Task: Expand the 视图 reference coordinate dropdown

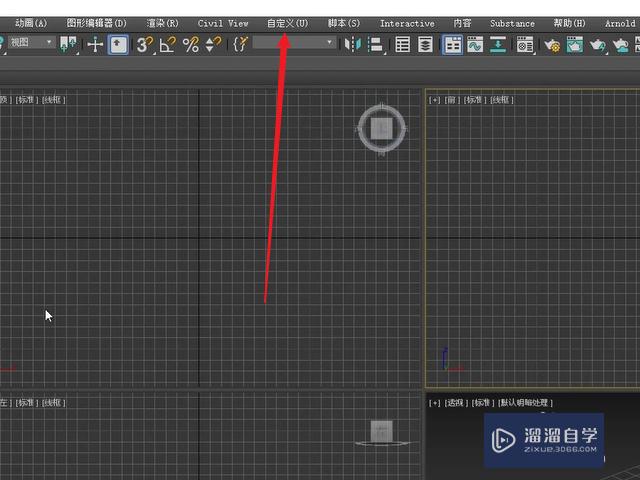Action: tap(31, 42)
